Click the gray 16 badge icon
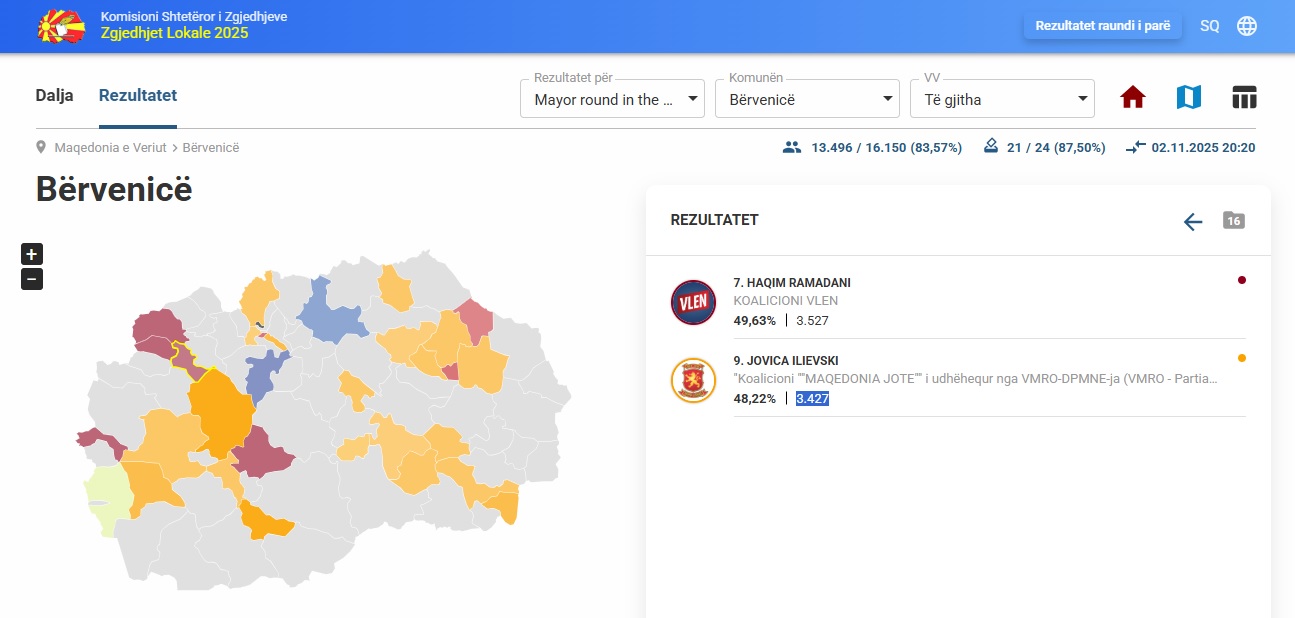 coord(1234,220)
